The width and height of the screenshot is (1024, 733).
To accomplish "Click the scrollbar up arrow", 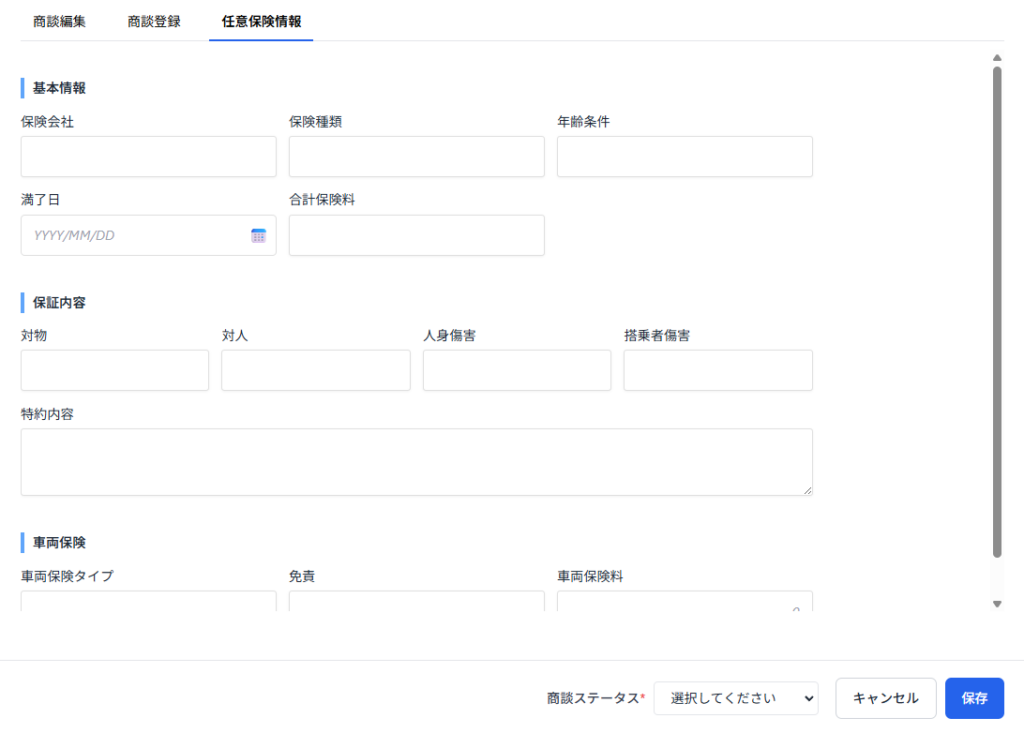I will (996, 58).
